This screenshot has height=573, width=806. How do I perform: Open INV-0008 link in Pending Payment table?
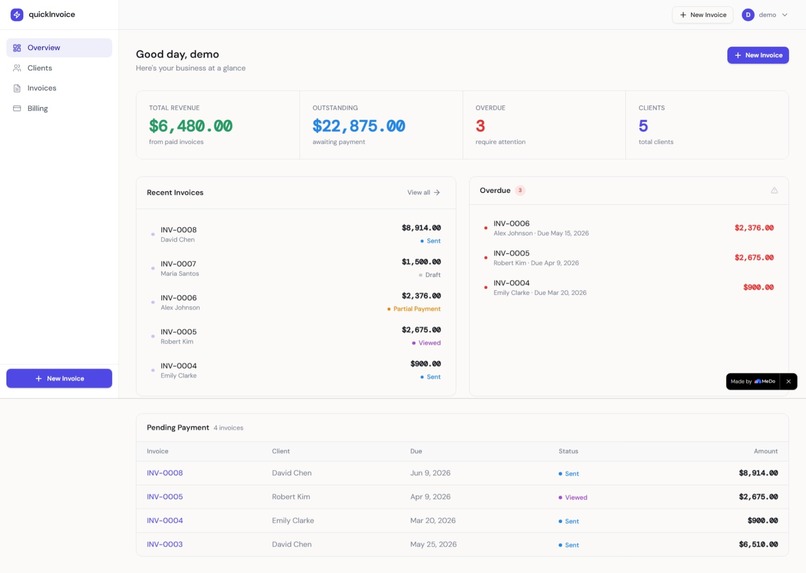(x=164, y=473)
